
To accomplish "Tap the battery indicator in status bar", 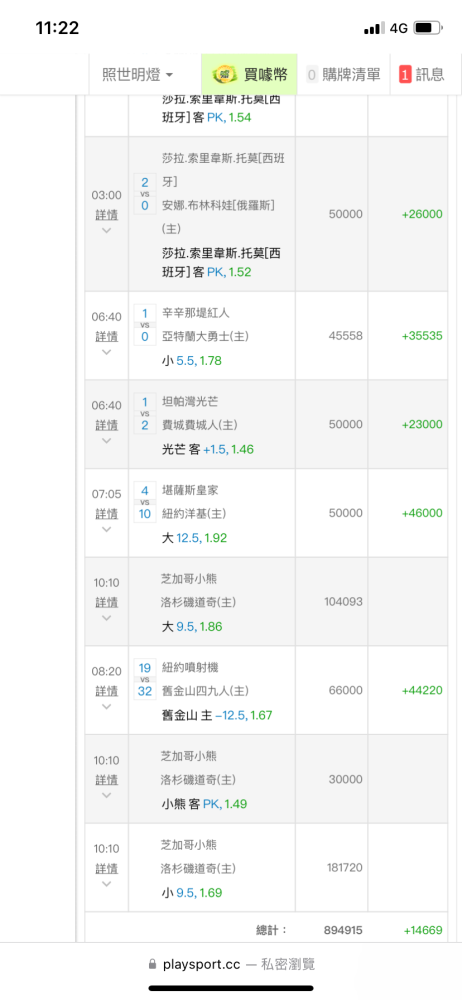I will click(428, 29).
